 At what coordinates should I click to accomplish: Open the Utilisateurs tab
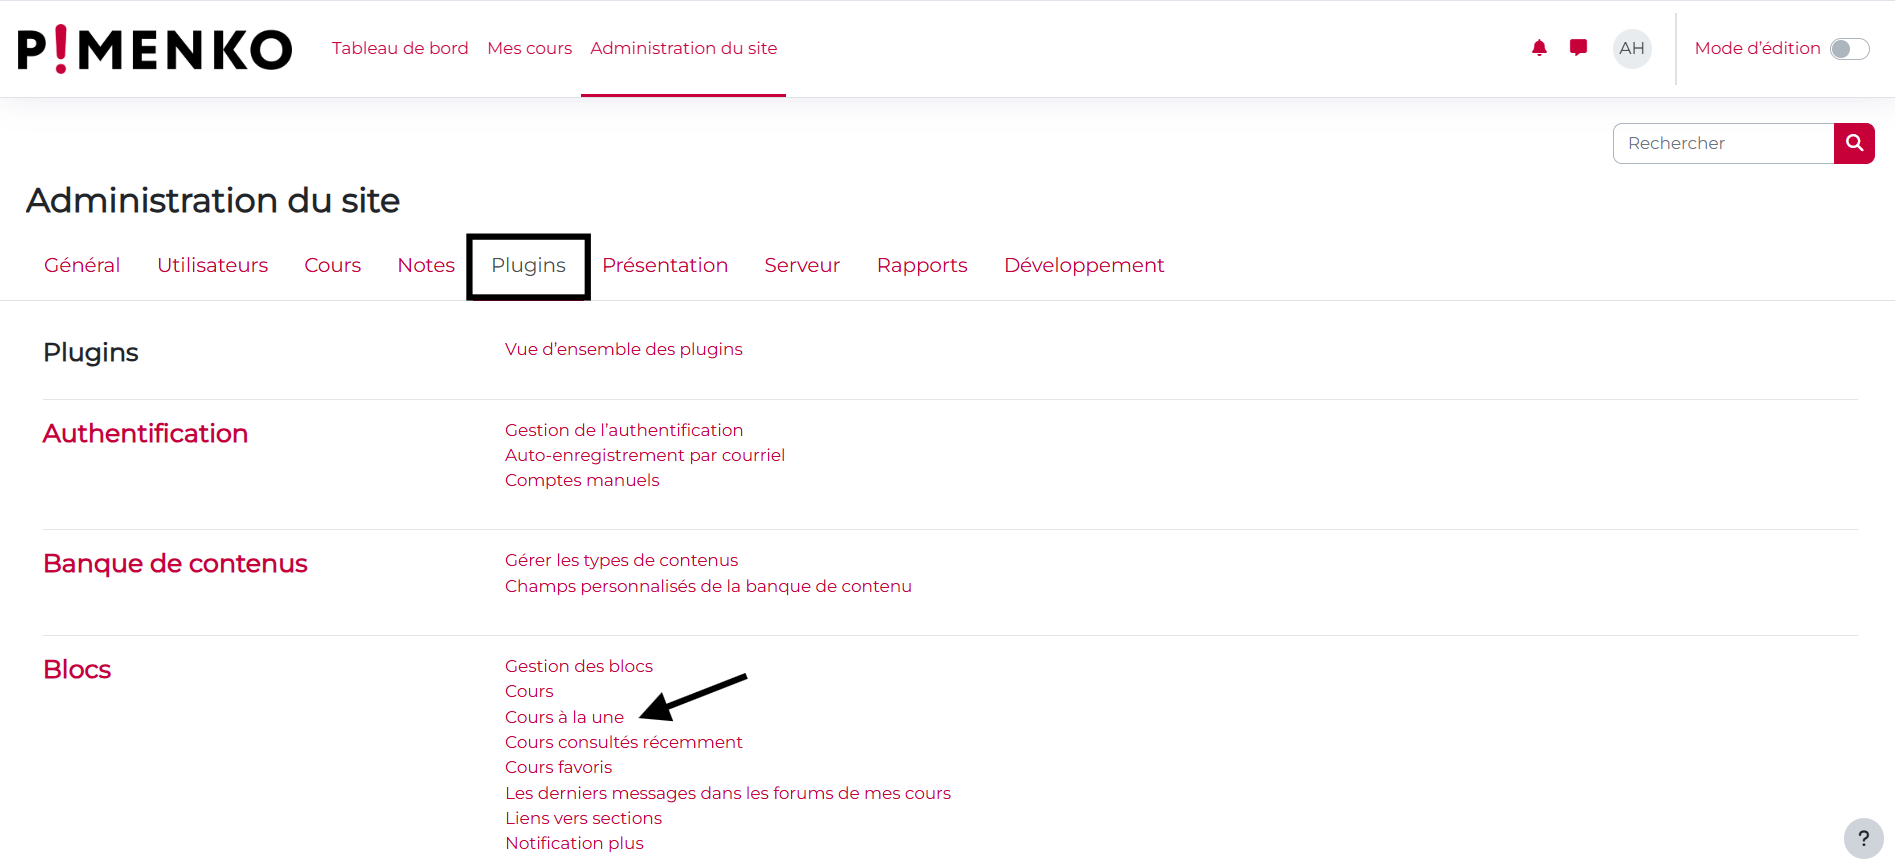coord(212,266)
